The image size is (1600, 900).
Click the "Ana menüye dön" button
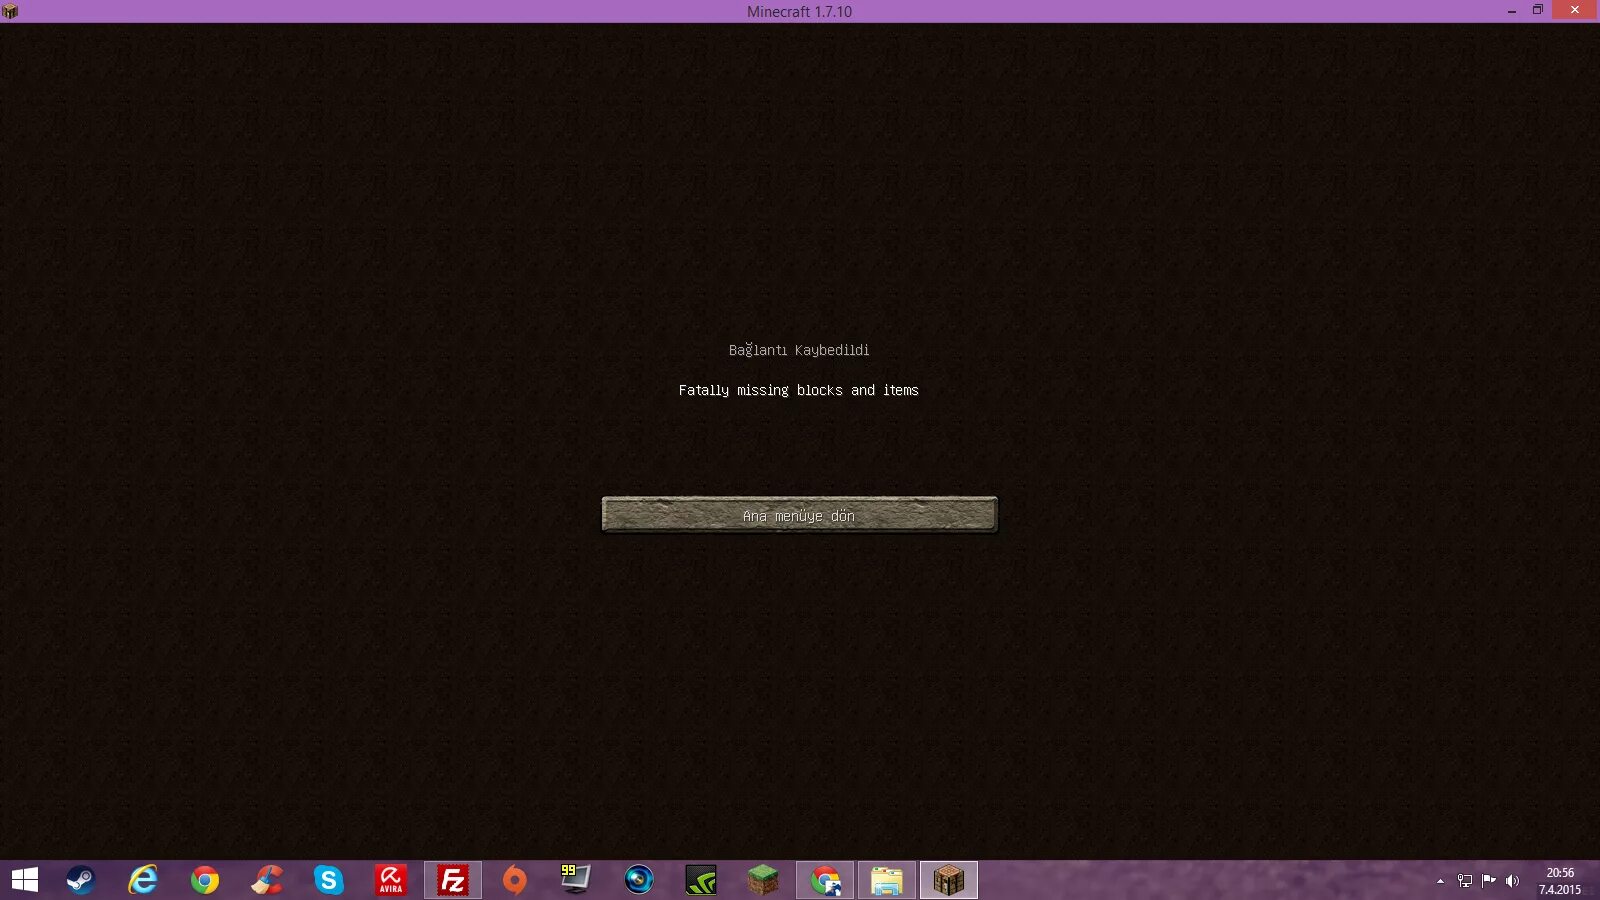pyautogui.click(x=799, y=515)
